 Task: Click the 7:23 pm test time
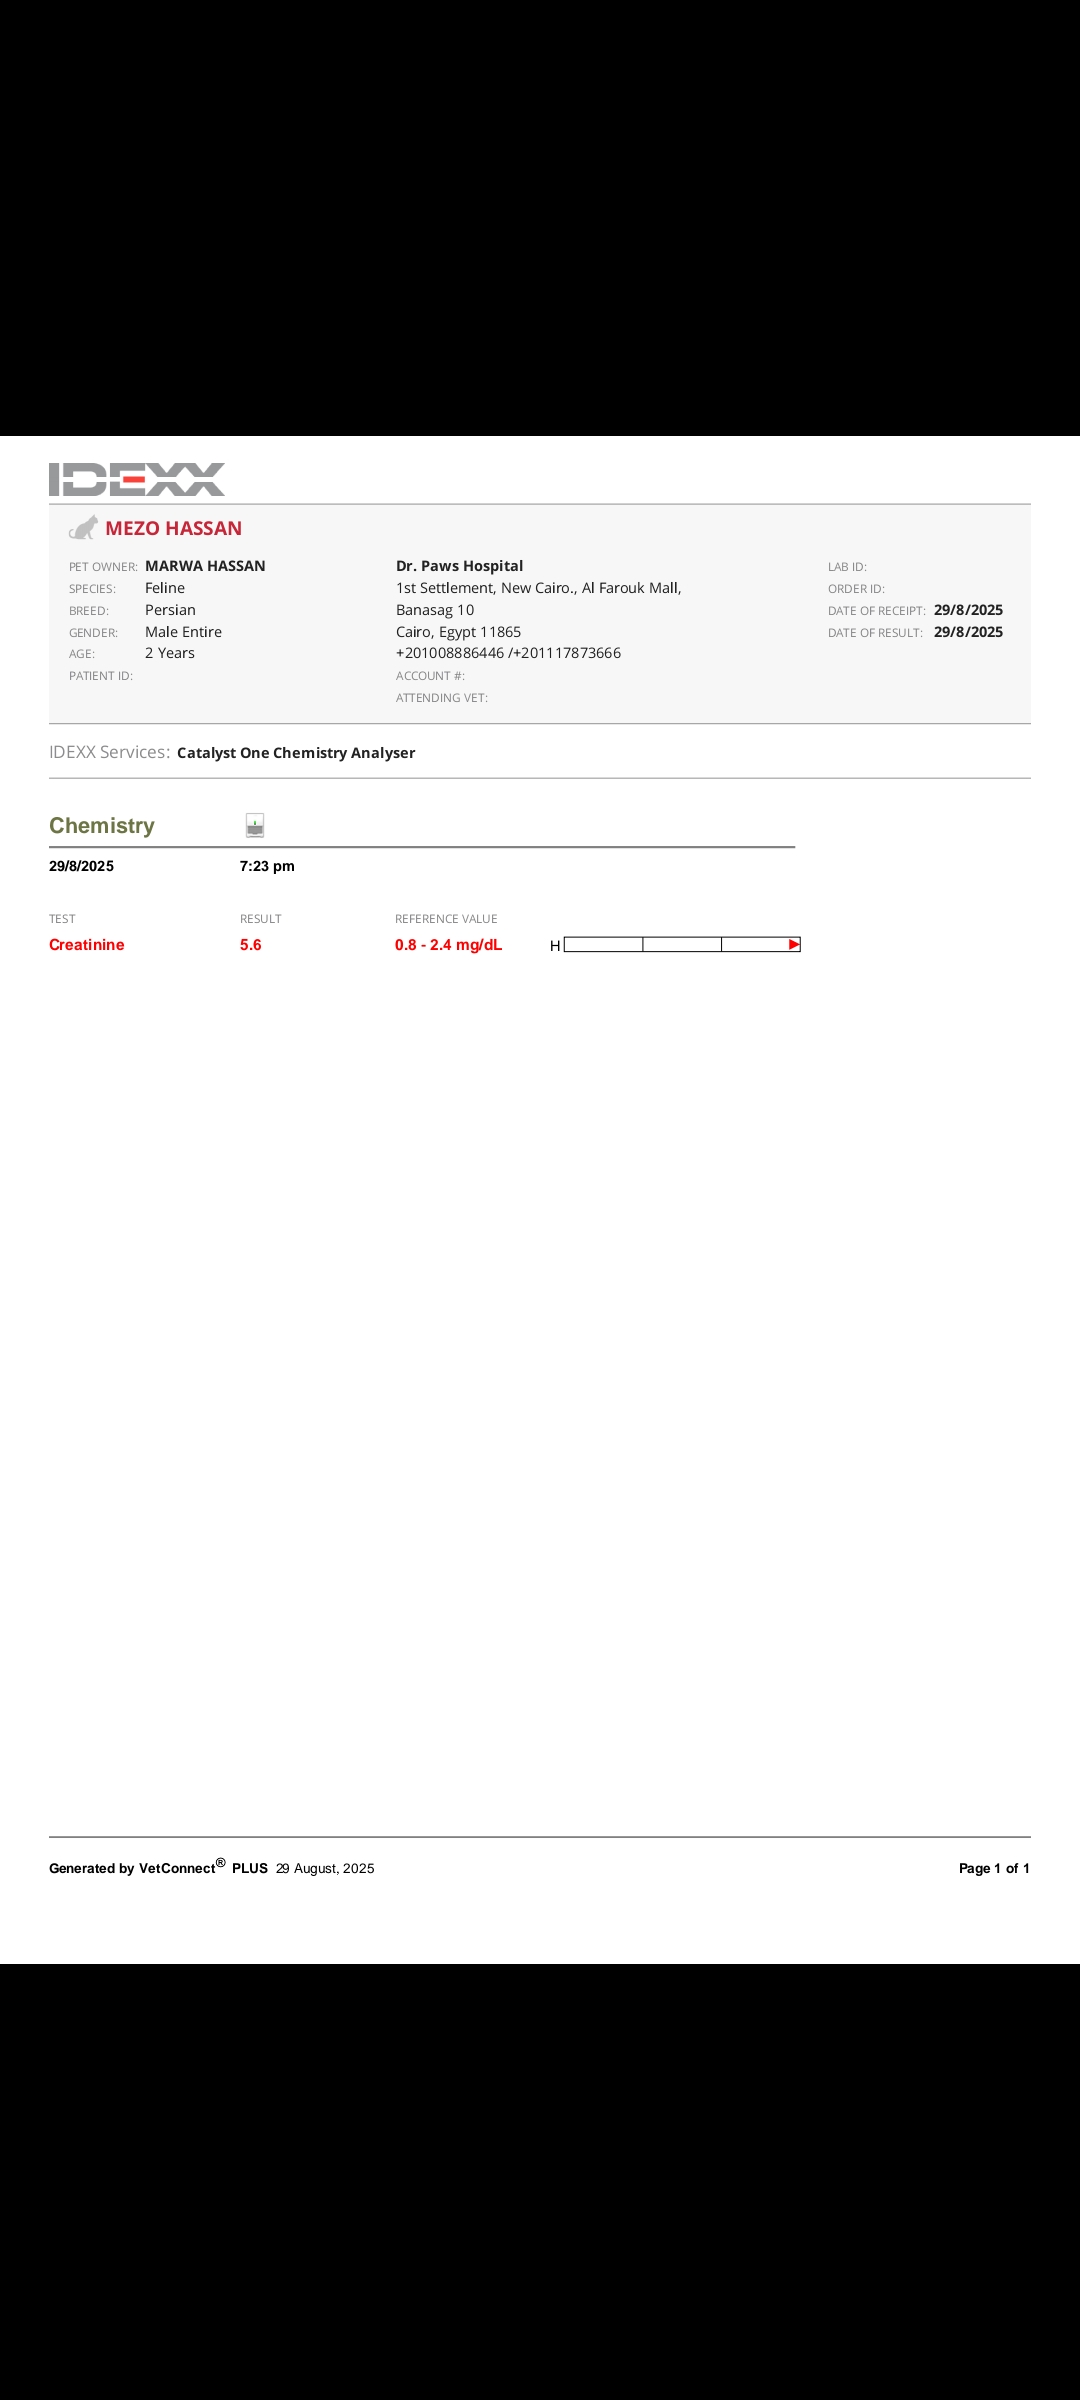[x=267, y=866]
